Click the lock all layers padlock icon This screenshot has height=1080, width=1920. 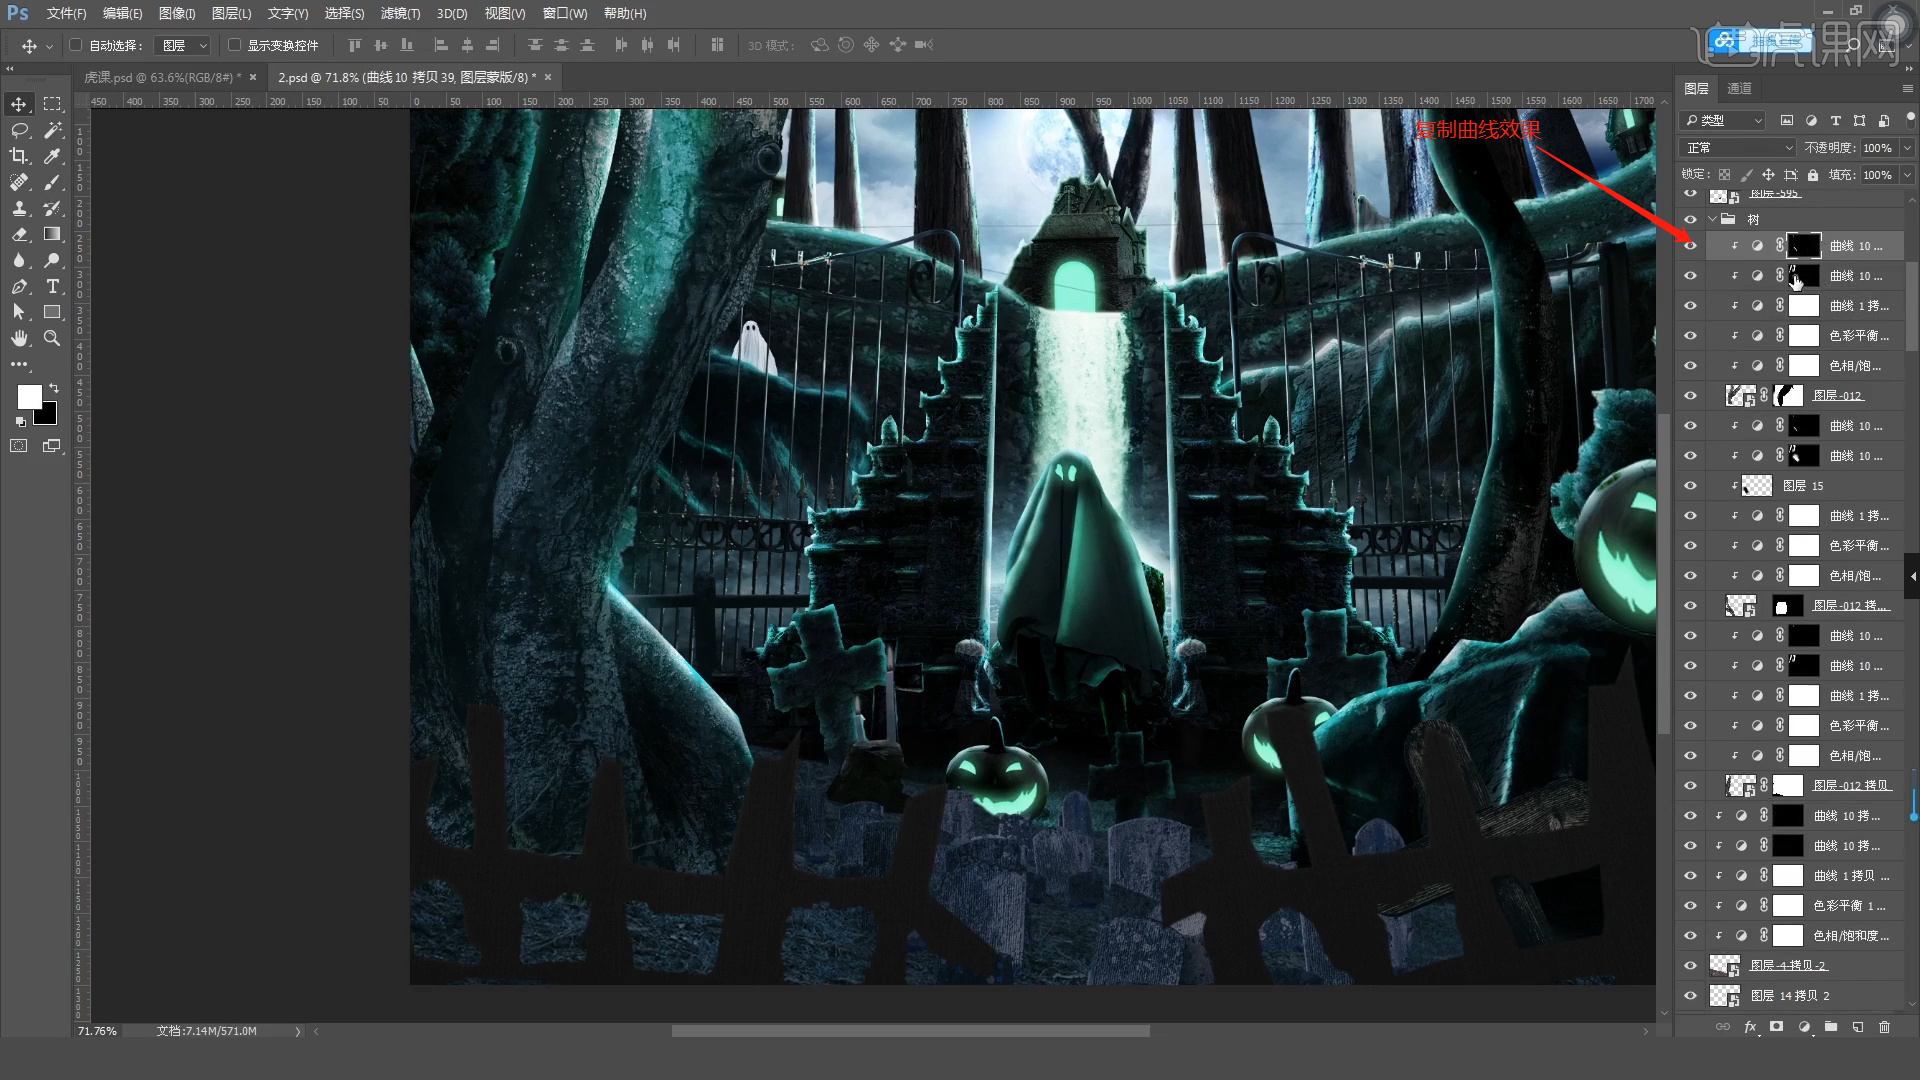pyautogui.click(x=1813, y=175)
